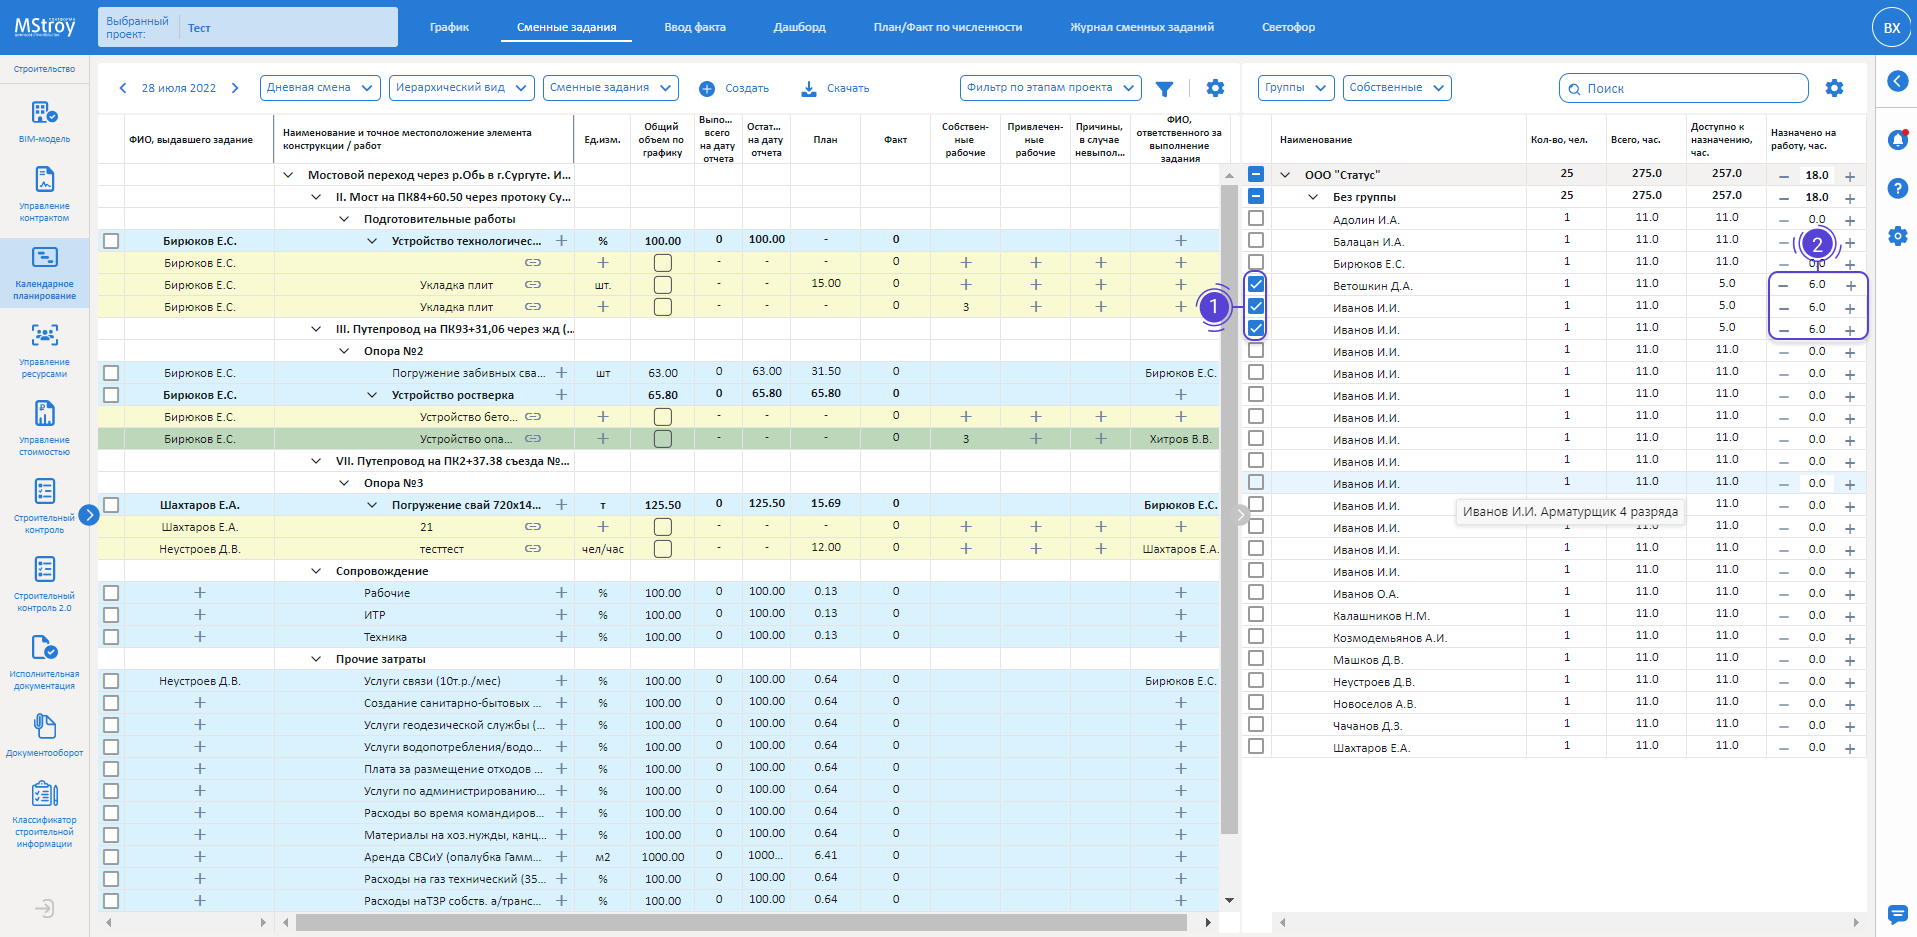This screenshot has height=937, width=1917.
Task: Click task table vertical scrollbar thumb
Action: tap(1229, 508)
